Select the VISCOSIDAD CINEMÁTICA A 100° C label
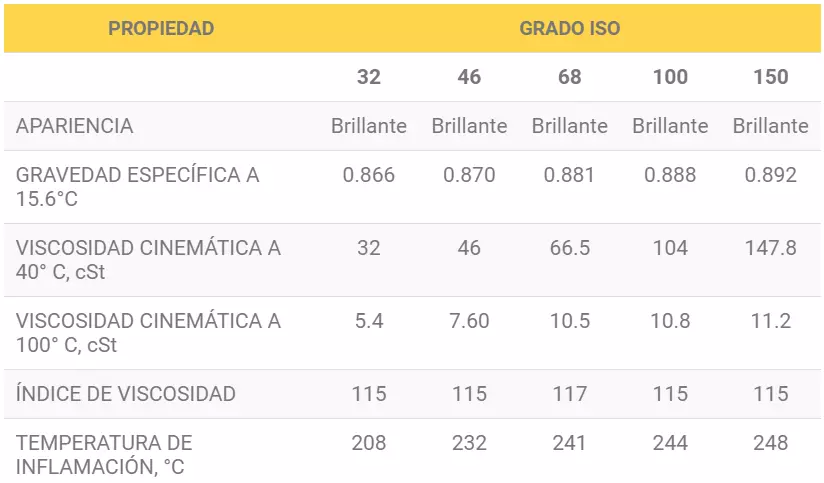The height and width of the screenshot is (483, 824). (x=148, y=333)
